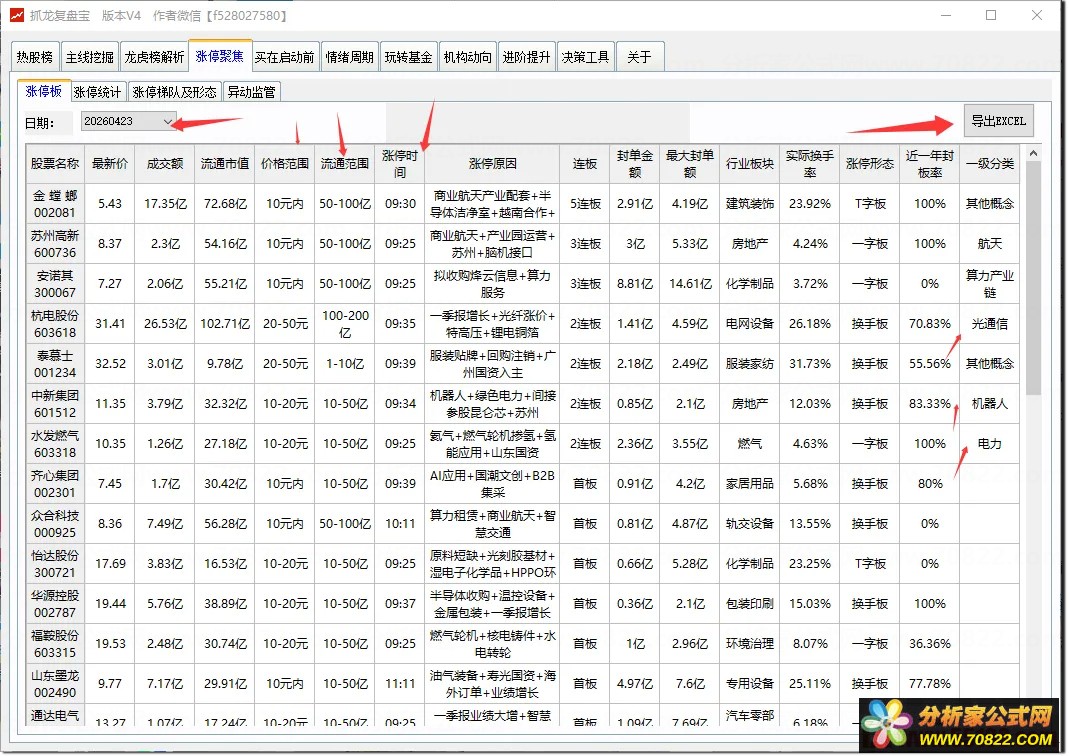This screenshot has width=1069, height=756.
Task: Open the 涨停梯队及形态 sub-tab
Action: (174, 92)
